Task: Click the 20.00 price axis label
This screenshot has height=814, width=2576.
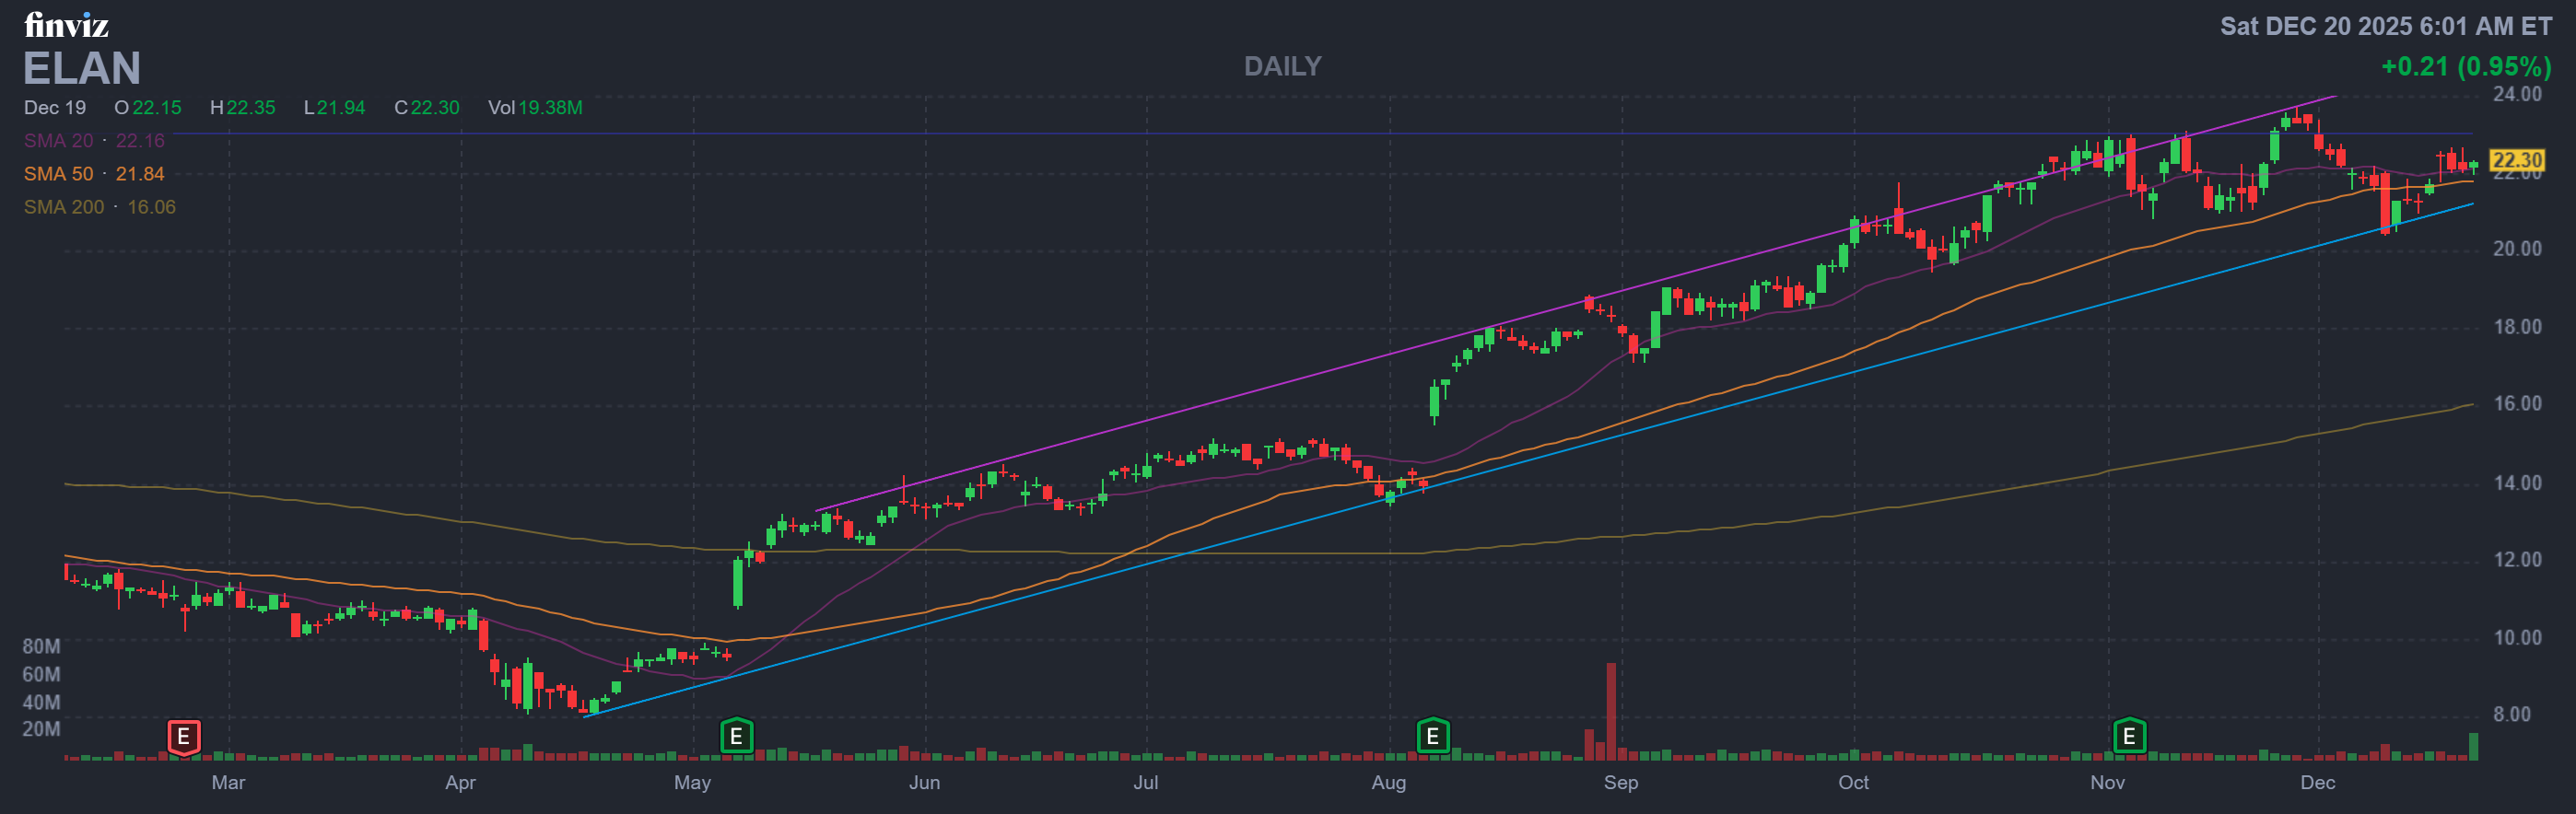Action: pos(2516,249)
